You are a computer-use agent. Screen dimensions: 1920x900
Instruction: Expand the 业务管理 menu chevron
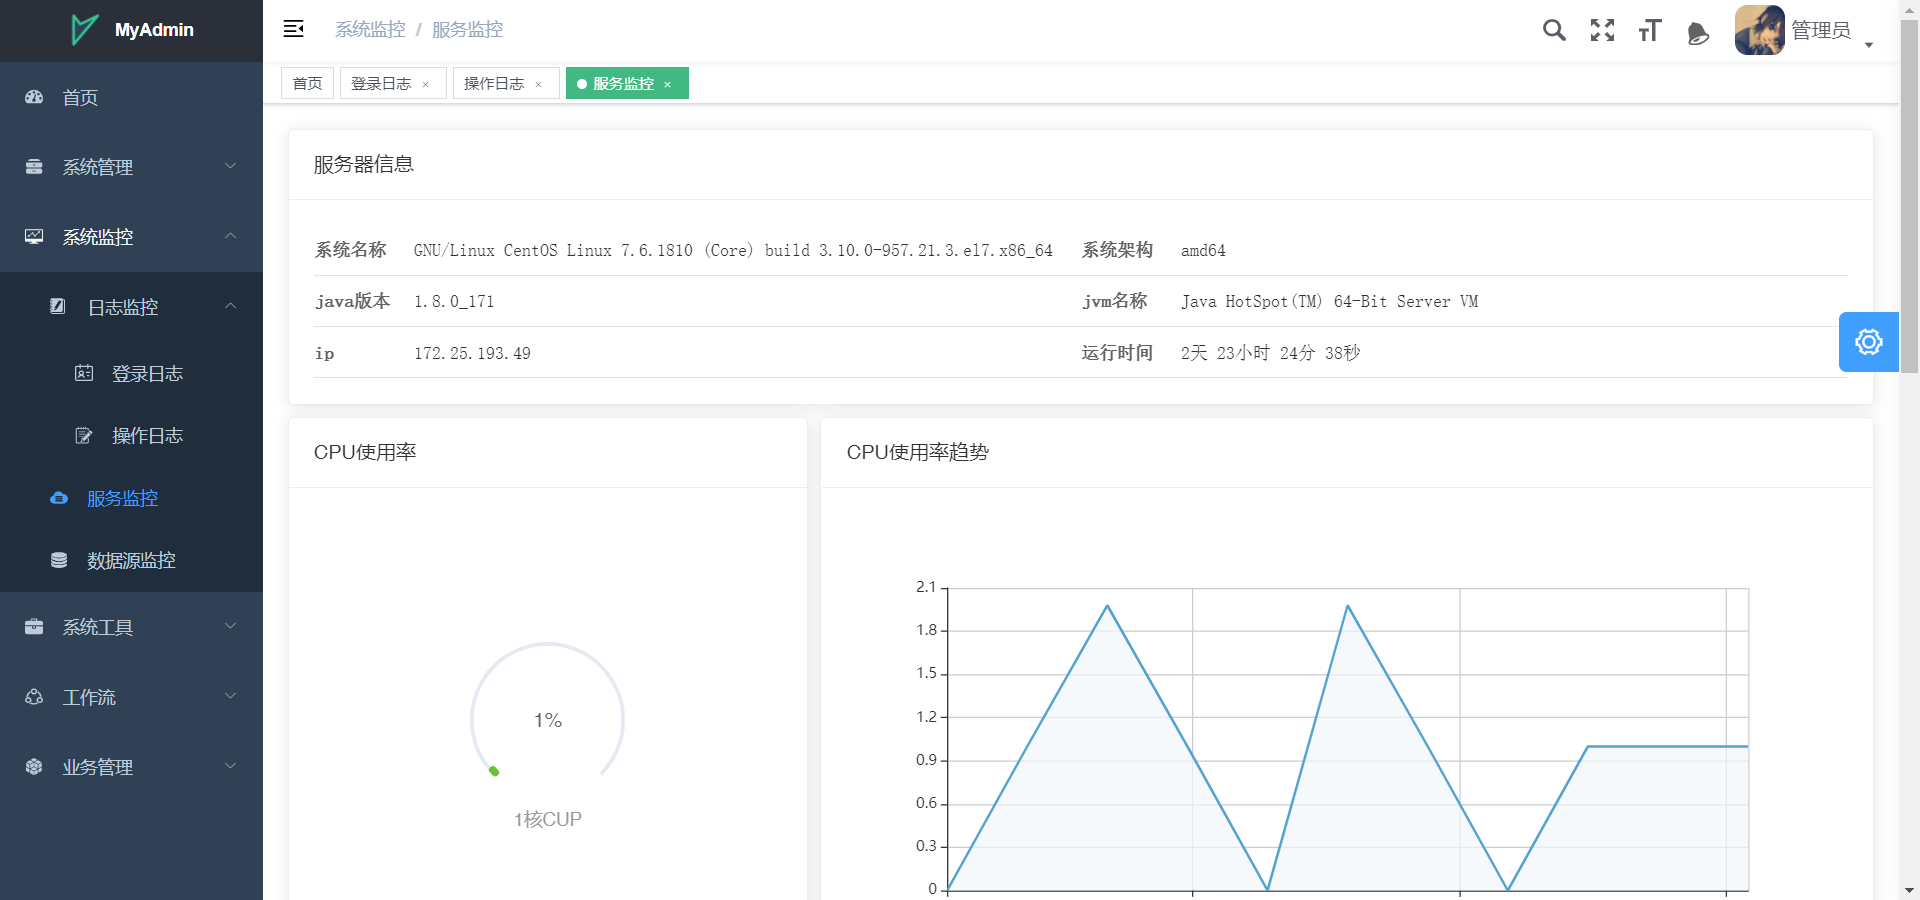[x=231, y=766]
